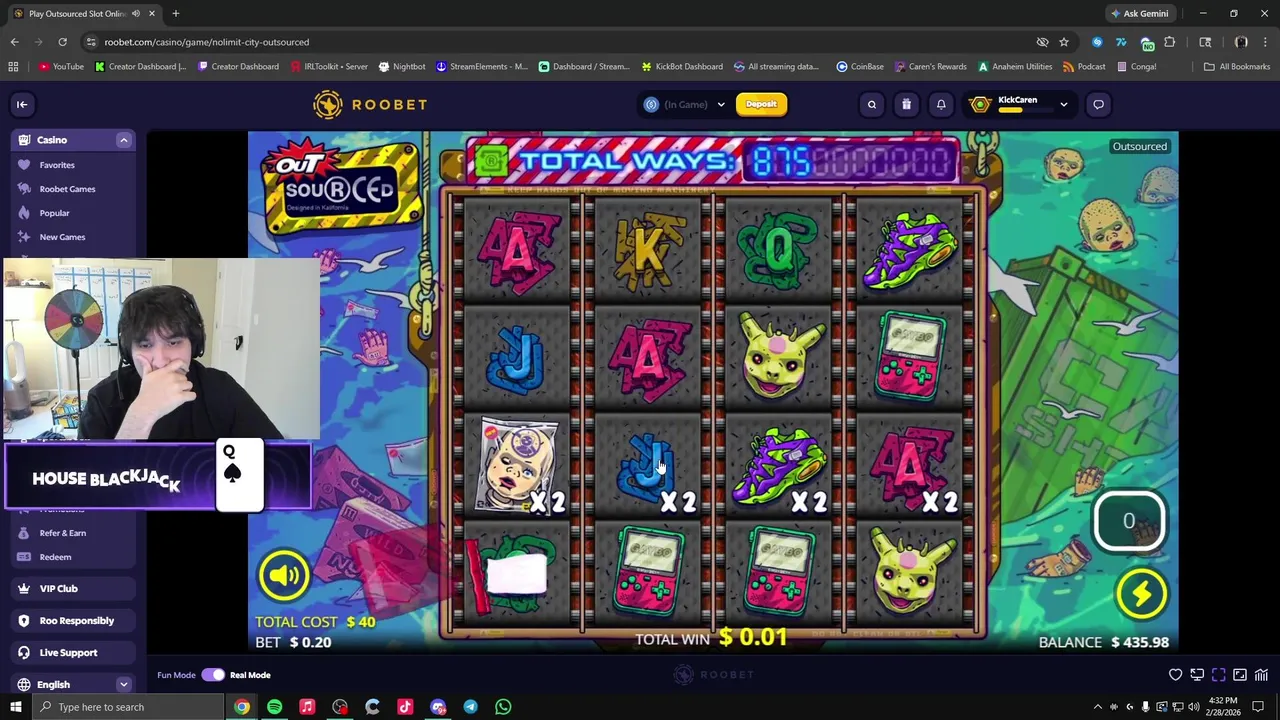The width and height of the screenshot is (1280, 720).
Task: Open Redeem in the sidebar
Action: click(55, 557)
